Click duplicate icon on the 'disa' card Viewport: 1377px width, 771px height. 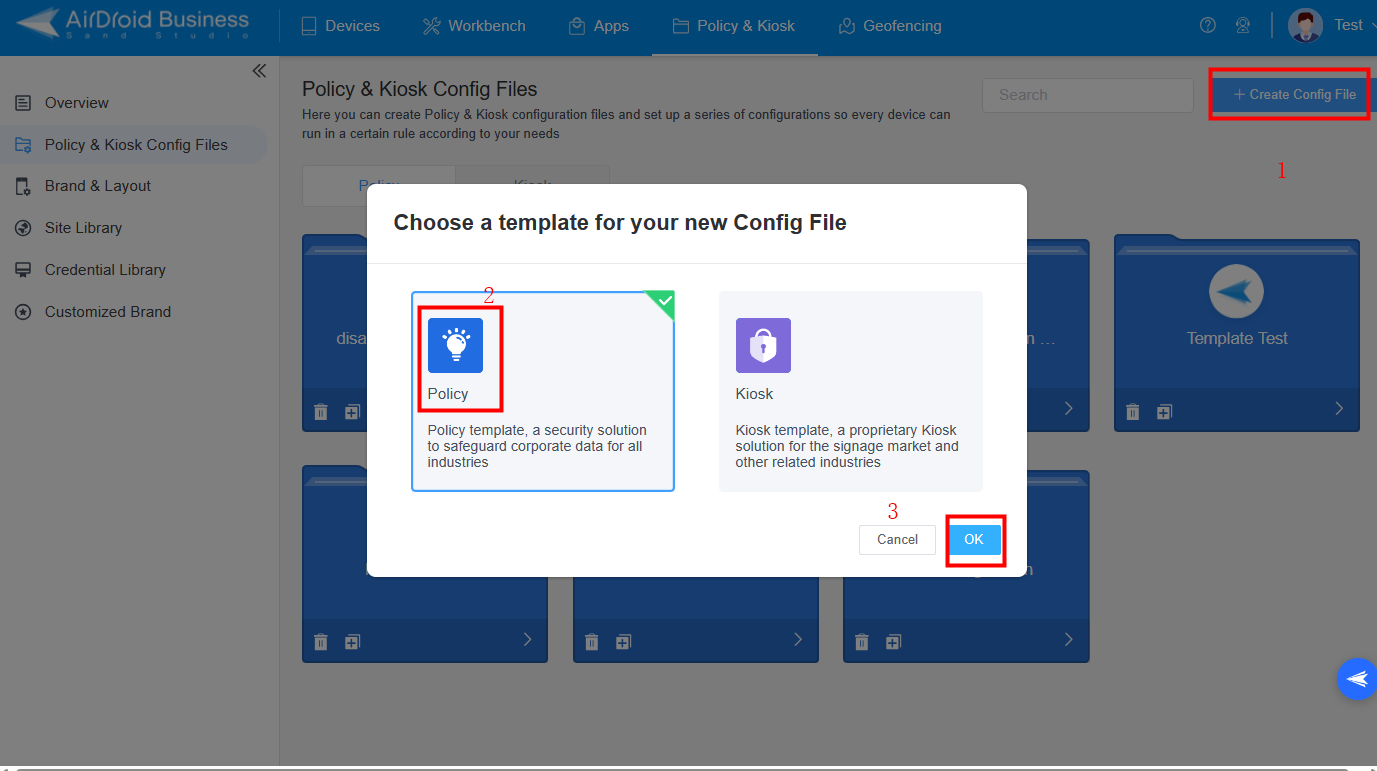tap(352, 411)
